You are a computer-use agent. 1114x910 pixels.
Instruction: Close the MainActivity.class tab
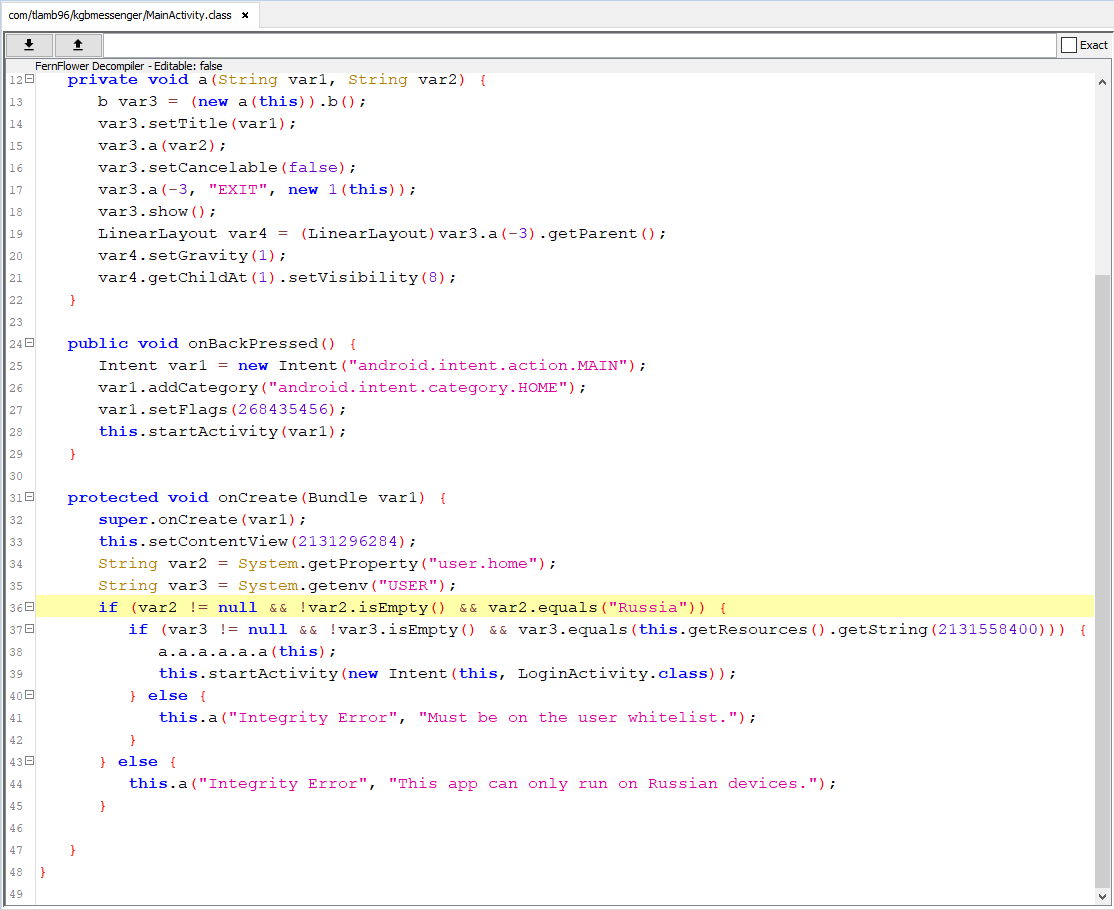click(246, 15)
